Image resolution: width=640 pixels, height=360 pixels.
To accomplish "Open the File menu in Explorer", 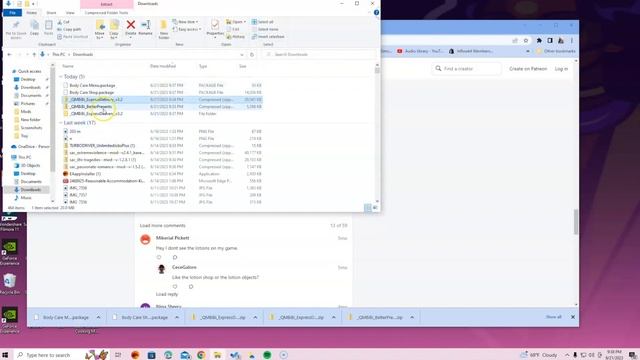I will (12, 13).
